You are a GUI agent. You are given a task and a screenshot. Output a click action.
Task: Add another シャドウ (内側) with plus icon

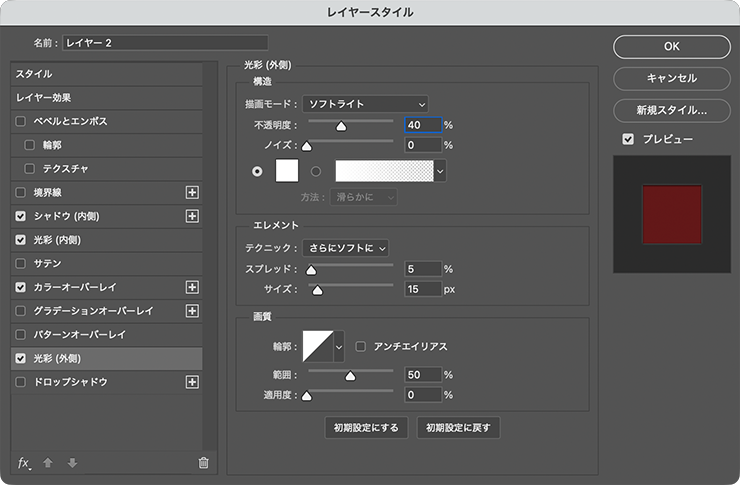pos(193,216)
